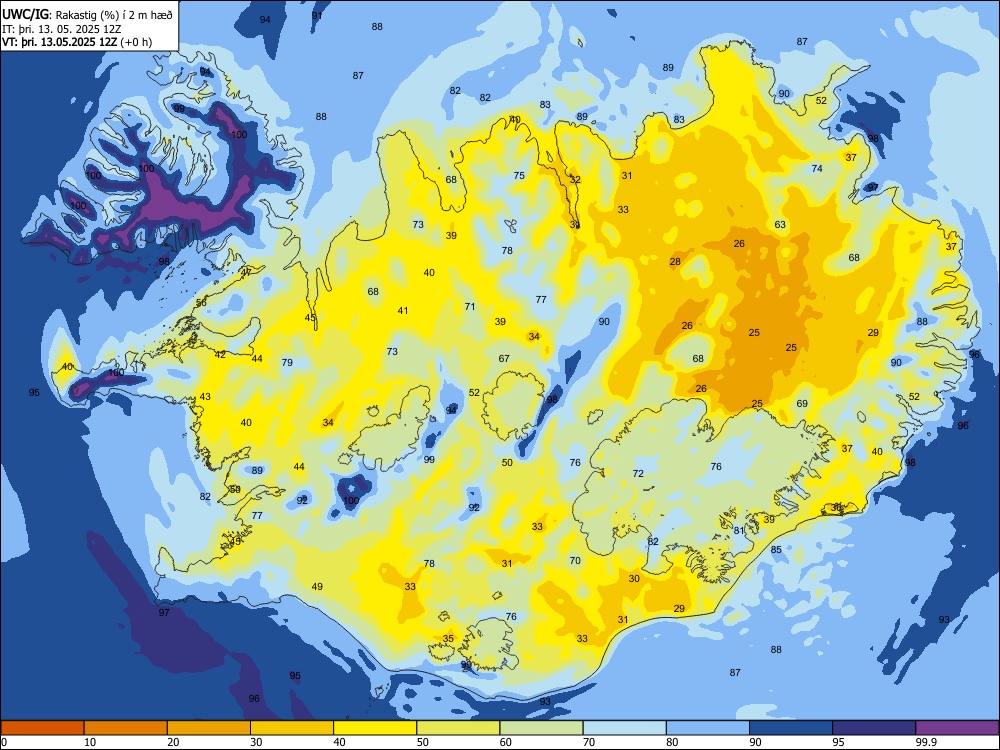Viewport: 1000px width, 750px height.
Task: Click the 'IT: þri. 13. 05. 2025 12Z' line
Action: pos(62,29)
